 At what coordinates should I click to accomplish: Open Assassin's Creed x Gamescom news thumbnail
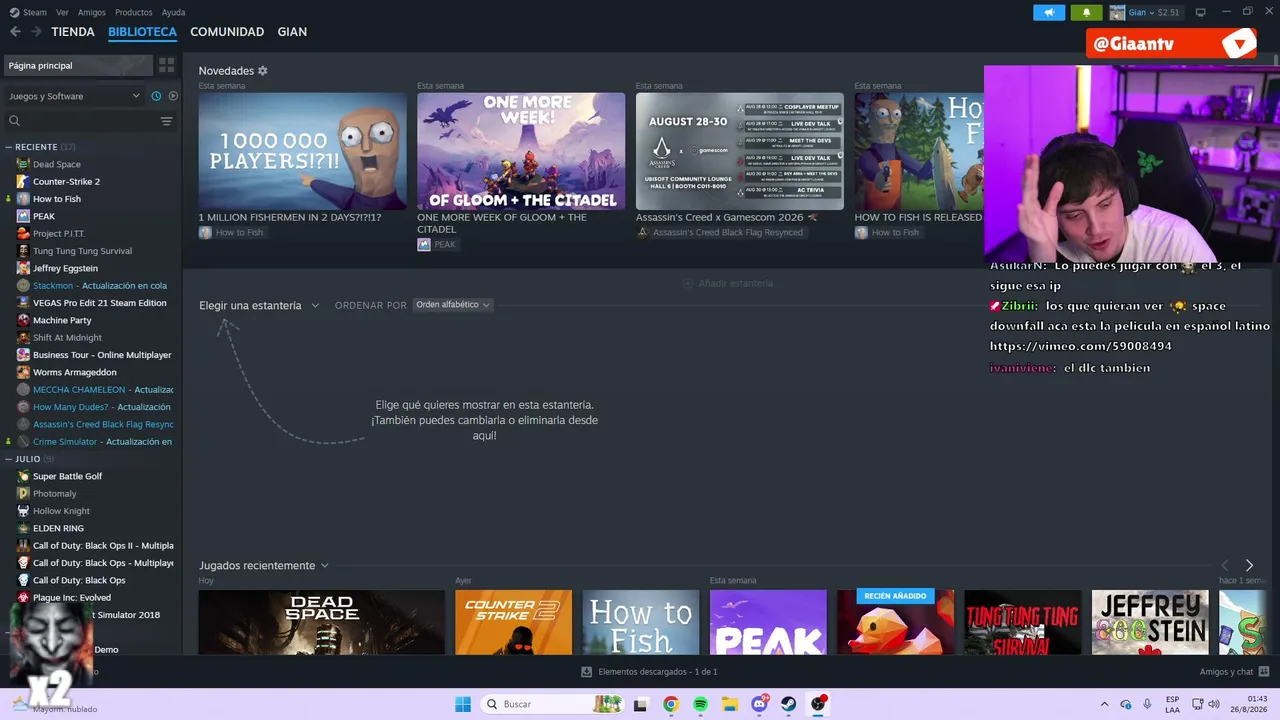click(x=740, y=151)
